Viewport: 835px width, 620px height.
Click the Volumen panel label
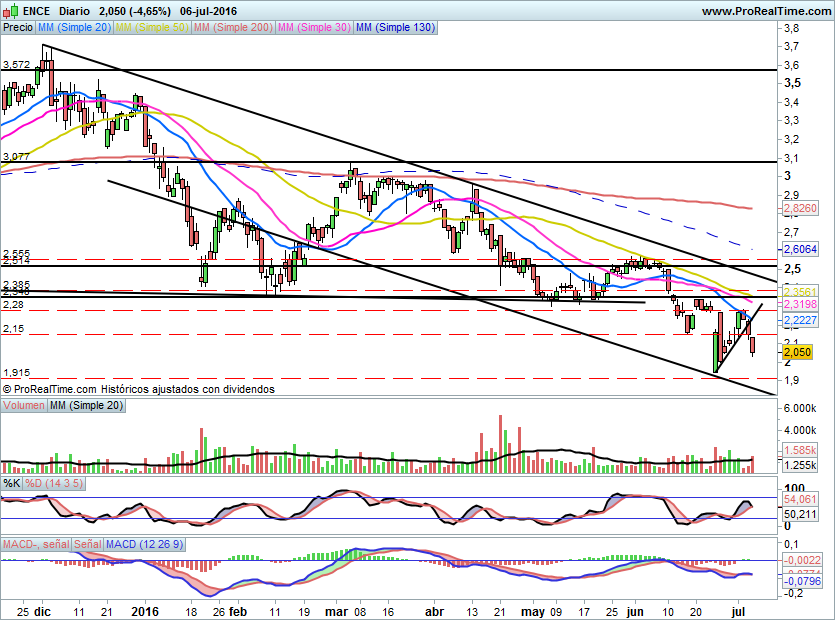point(24,405)
